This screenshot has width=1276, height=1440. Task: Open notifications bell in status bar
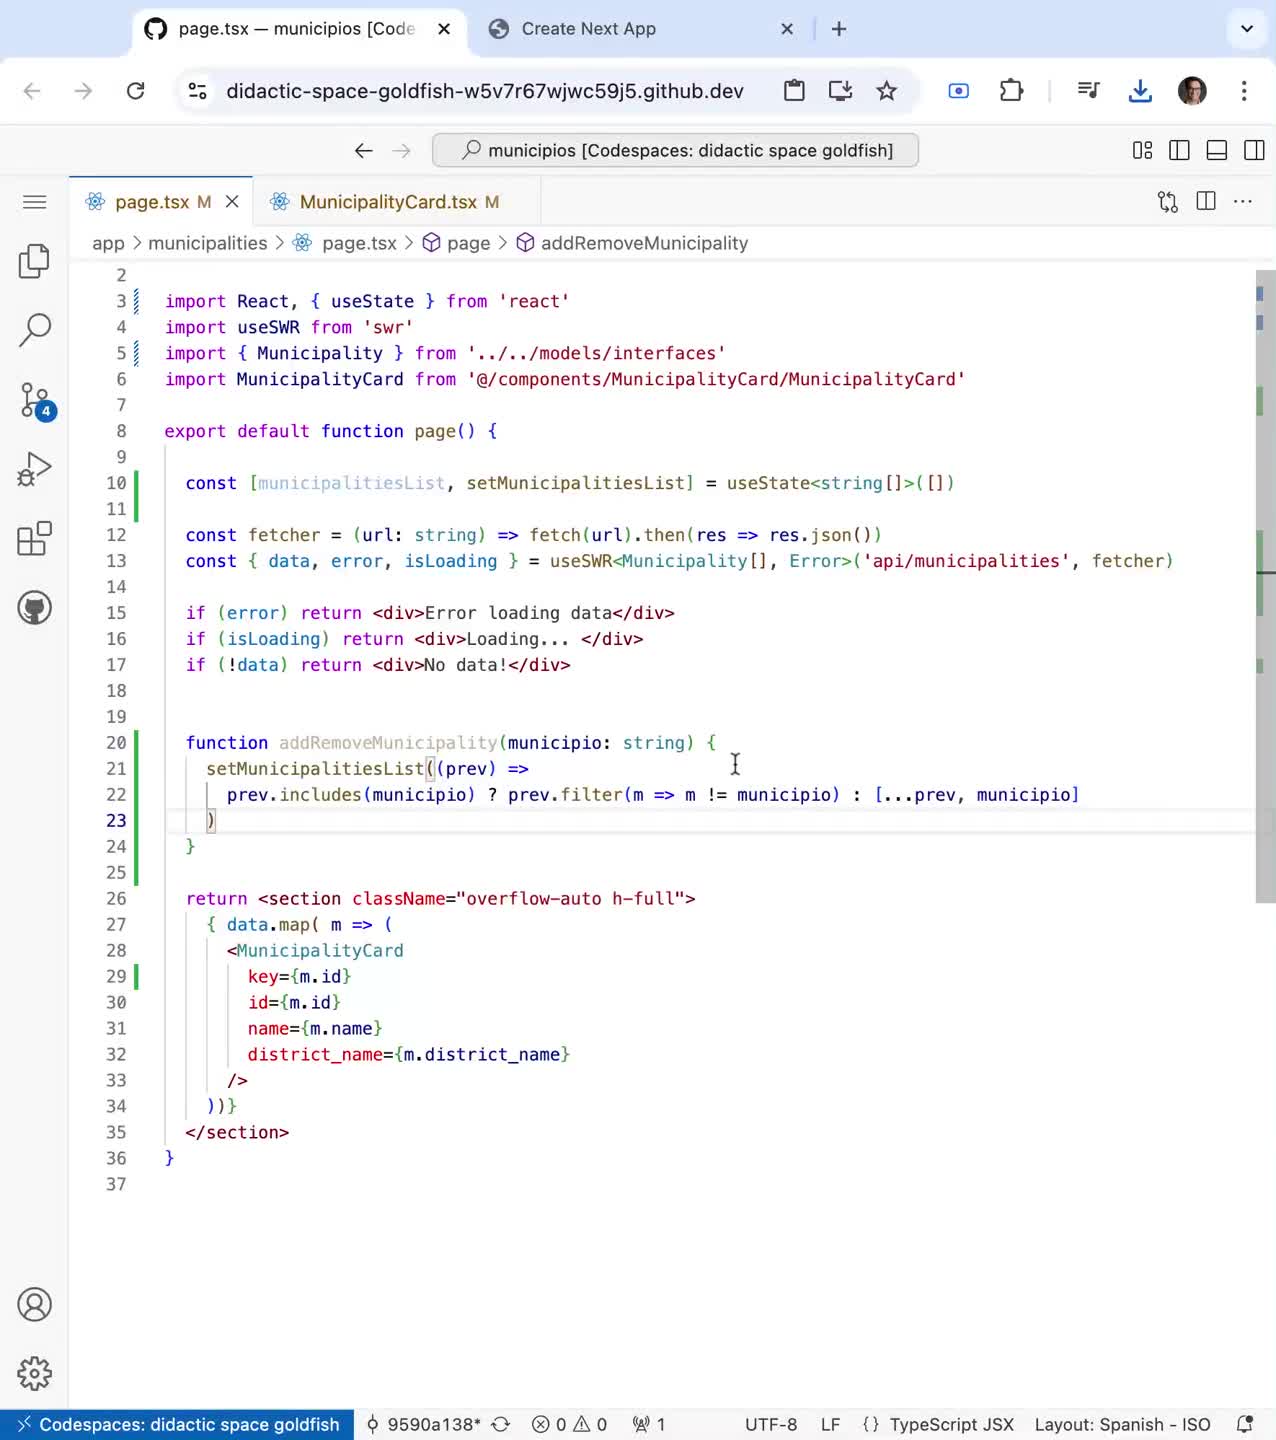[1245, 1424]
